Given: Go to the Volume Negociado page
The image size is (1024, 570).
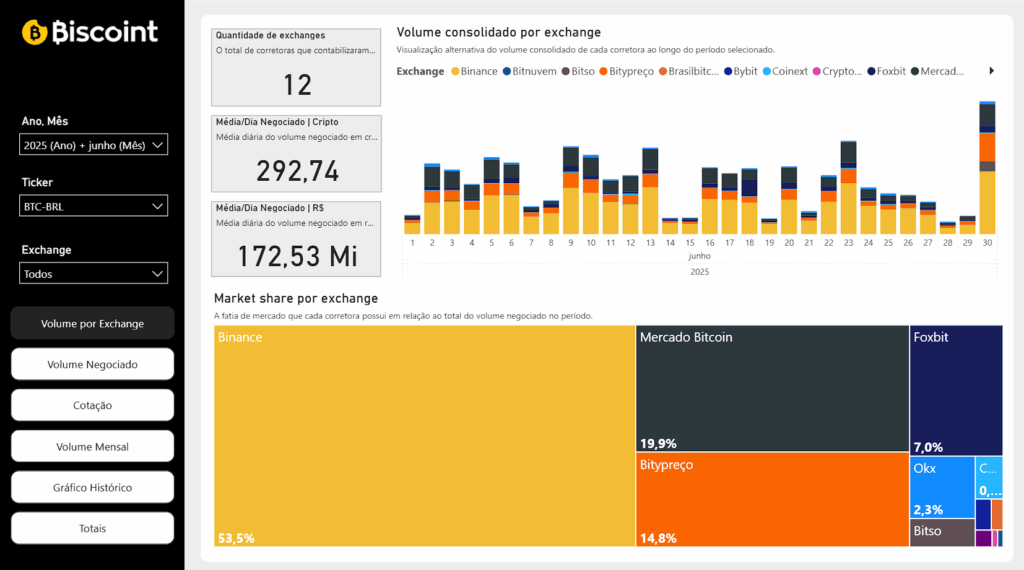Looking at the screenshot, I should [x=92, y=364].
